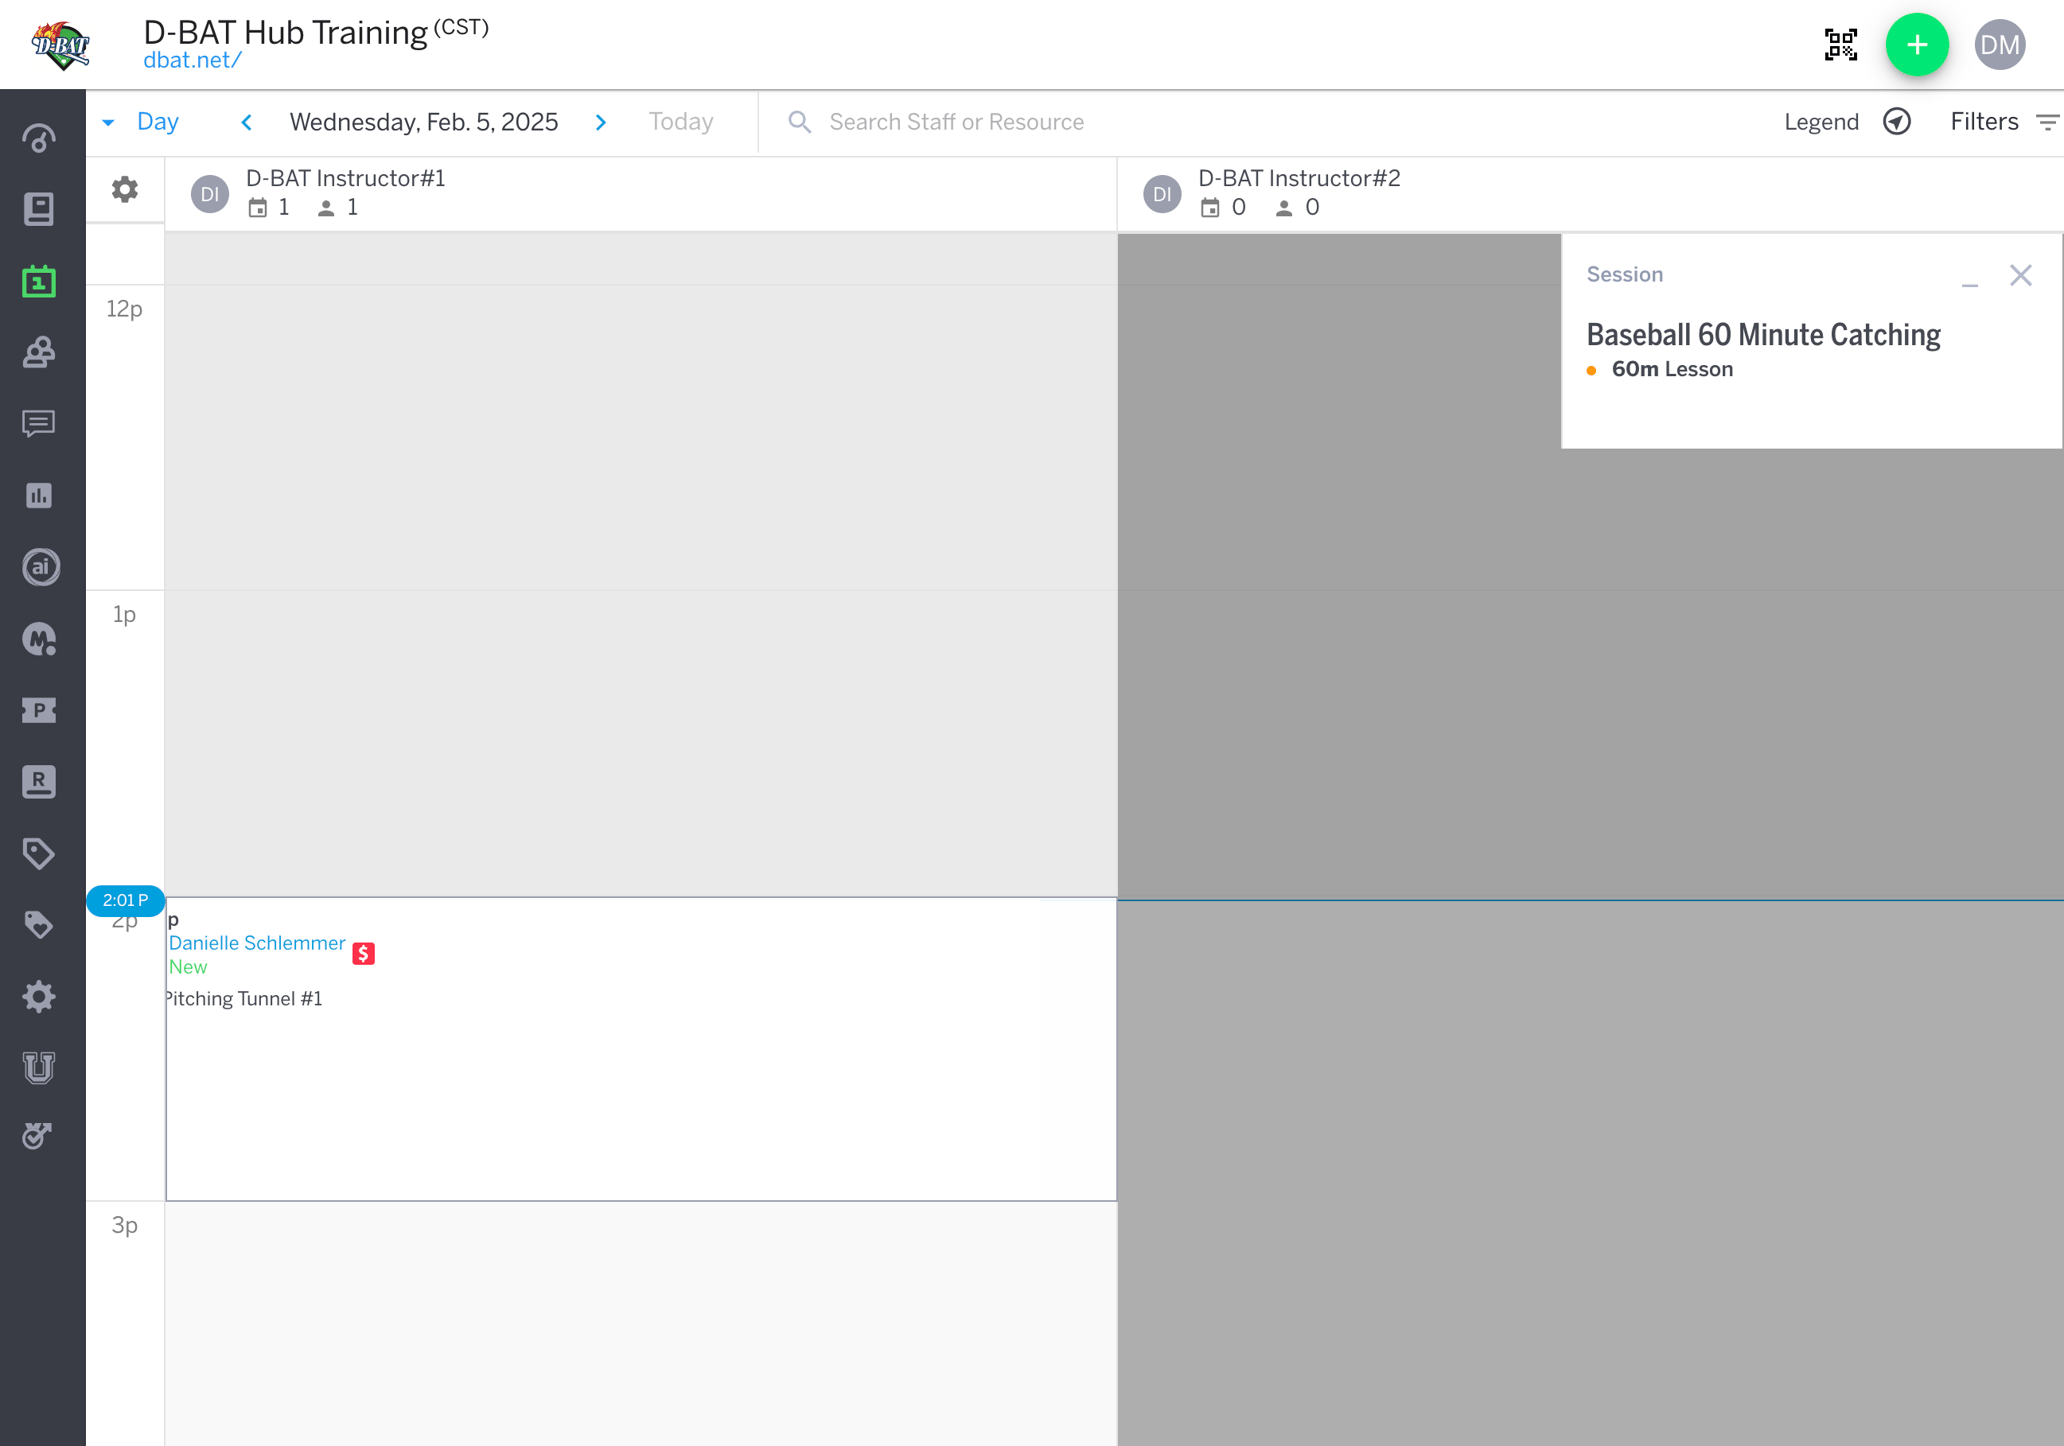
Task: Click the 12p time label
Action: pyautogui.click(x=125, y=309)
